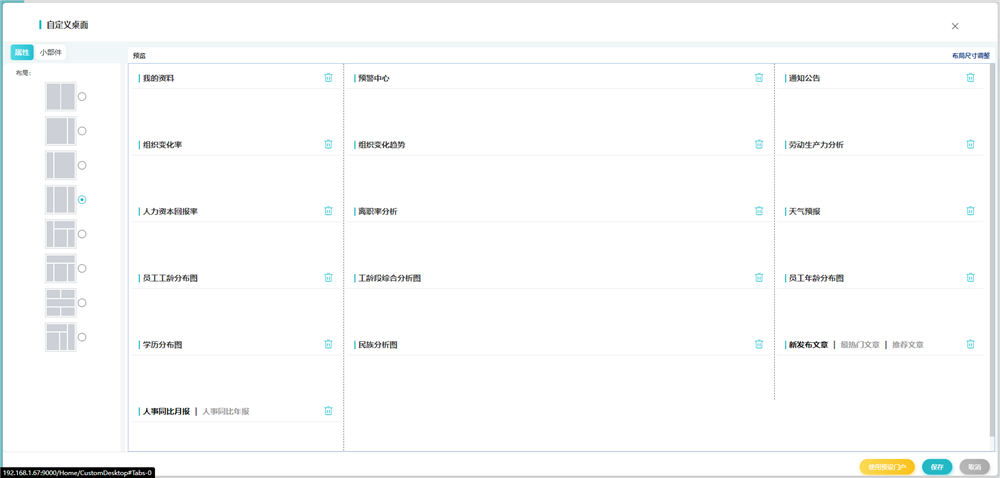Image resolution: width=1000 pixels, height=478 pixels.
Task: Delete the 民族分析图 widget
Action: (759, 345)
